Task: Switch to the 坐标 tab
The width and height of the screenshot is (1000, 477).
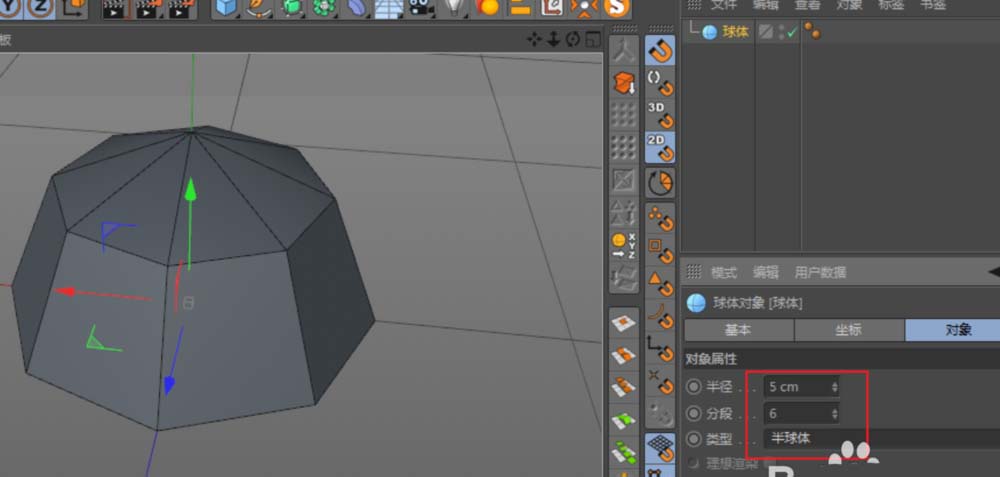Action: click(849, 330)
